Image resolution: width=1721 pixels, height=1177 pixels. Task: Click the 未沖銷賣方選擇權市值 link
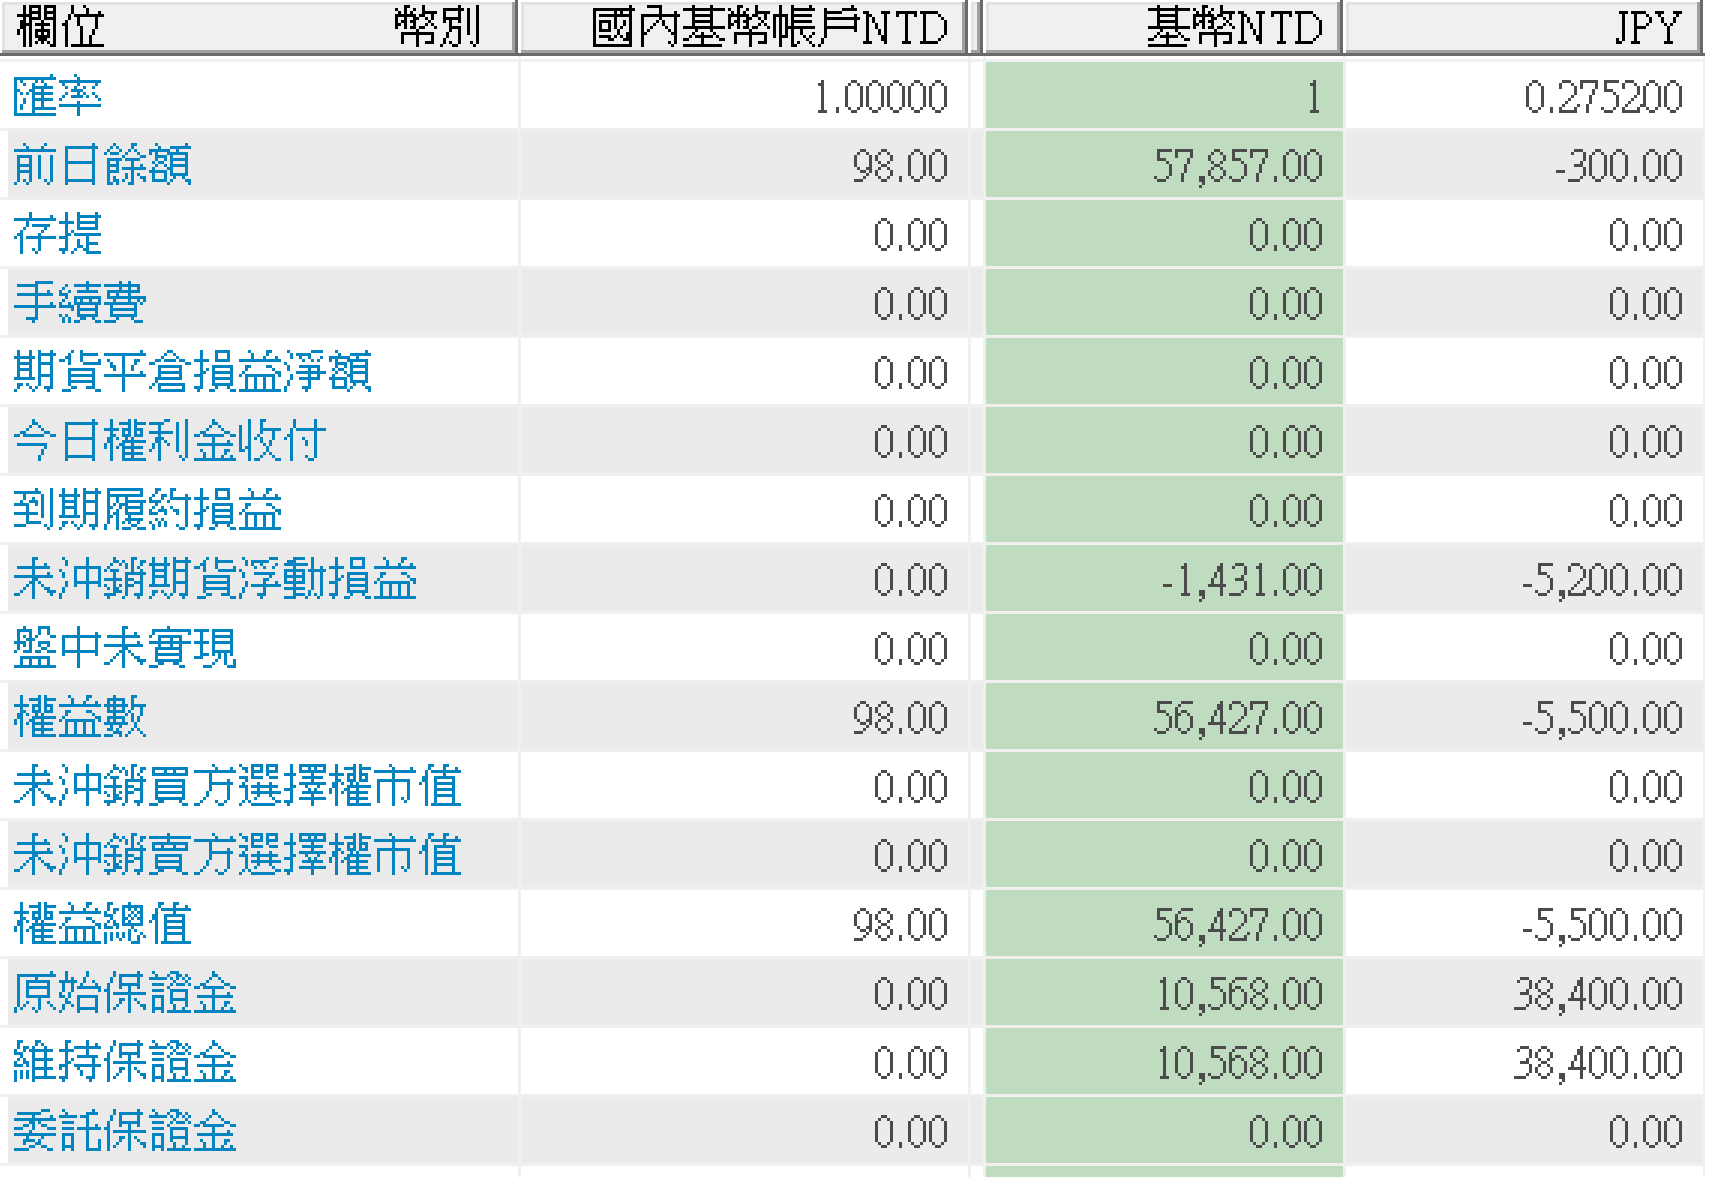[240, 855]
